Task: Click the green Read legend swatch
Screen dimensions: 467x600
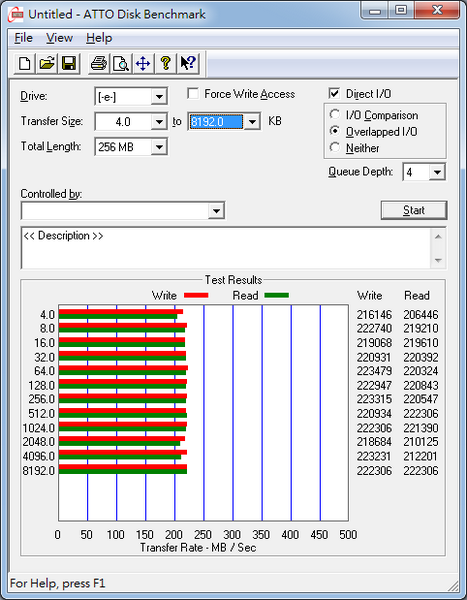Action: tap(276, 295)
